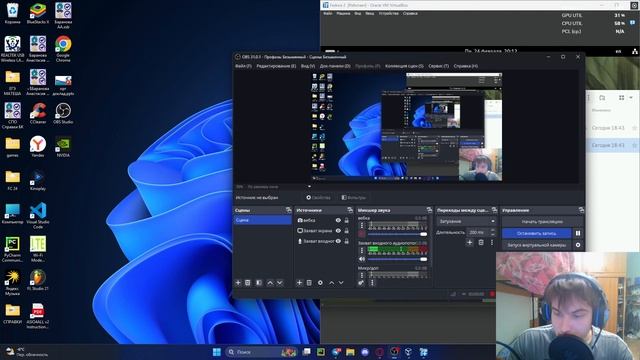Toggle visibility of the вебка source
This screenshot has width=640, height=360.
coord(338,220)
